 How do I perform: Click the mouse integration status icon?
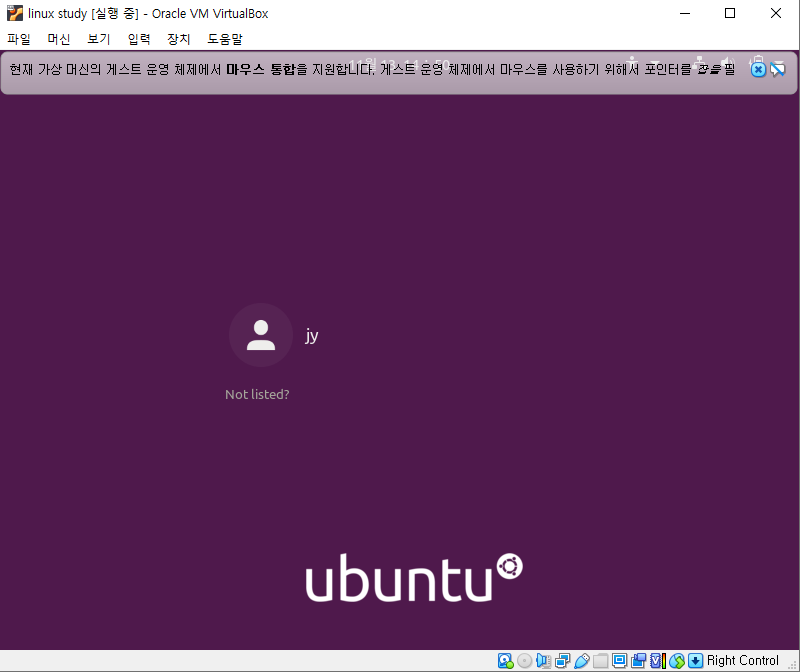(677, 661)
